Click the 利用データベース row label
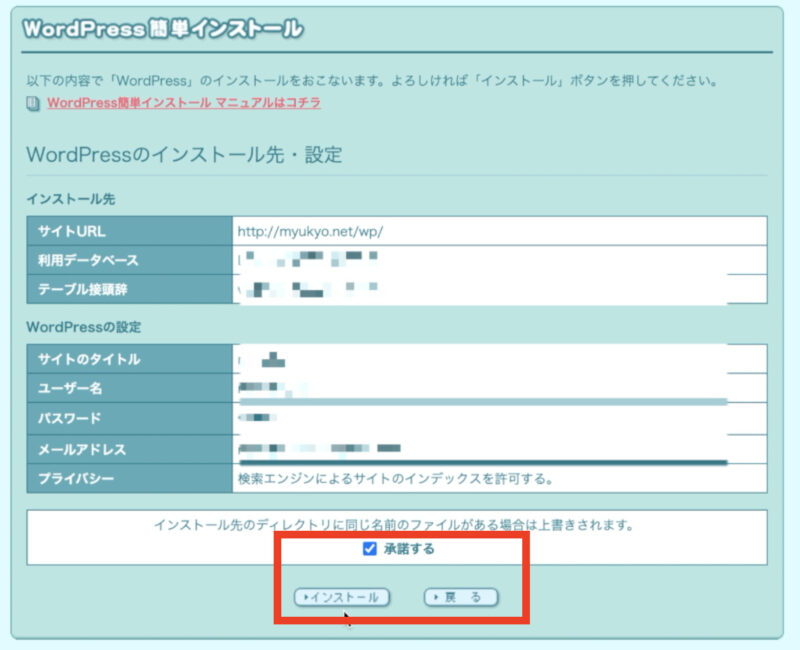The width and height of the screenshot is (800, 650). pyautogui.click(x=130, y=260)
